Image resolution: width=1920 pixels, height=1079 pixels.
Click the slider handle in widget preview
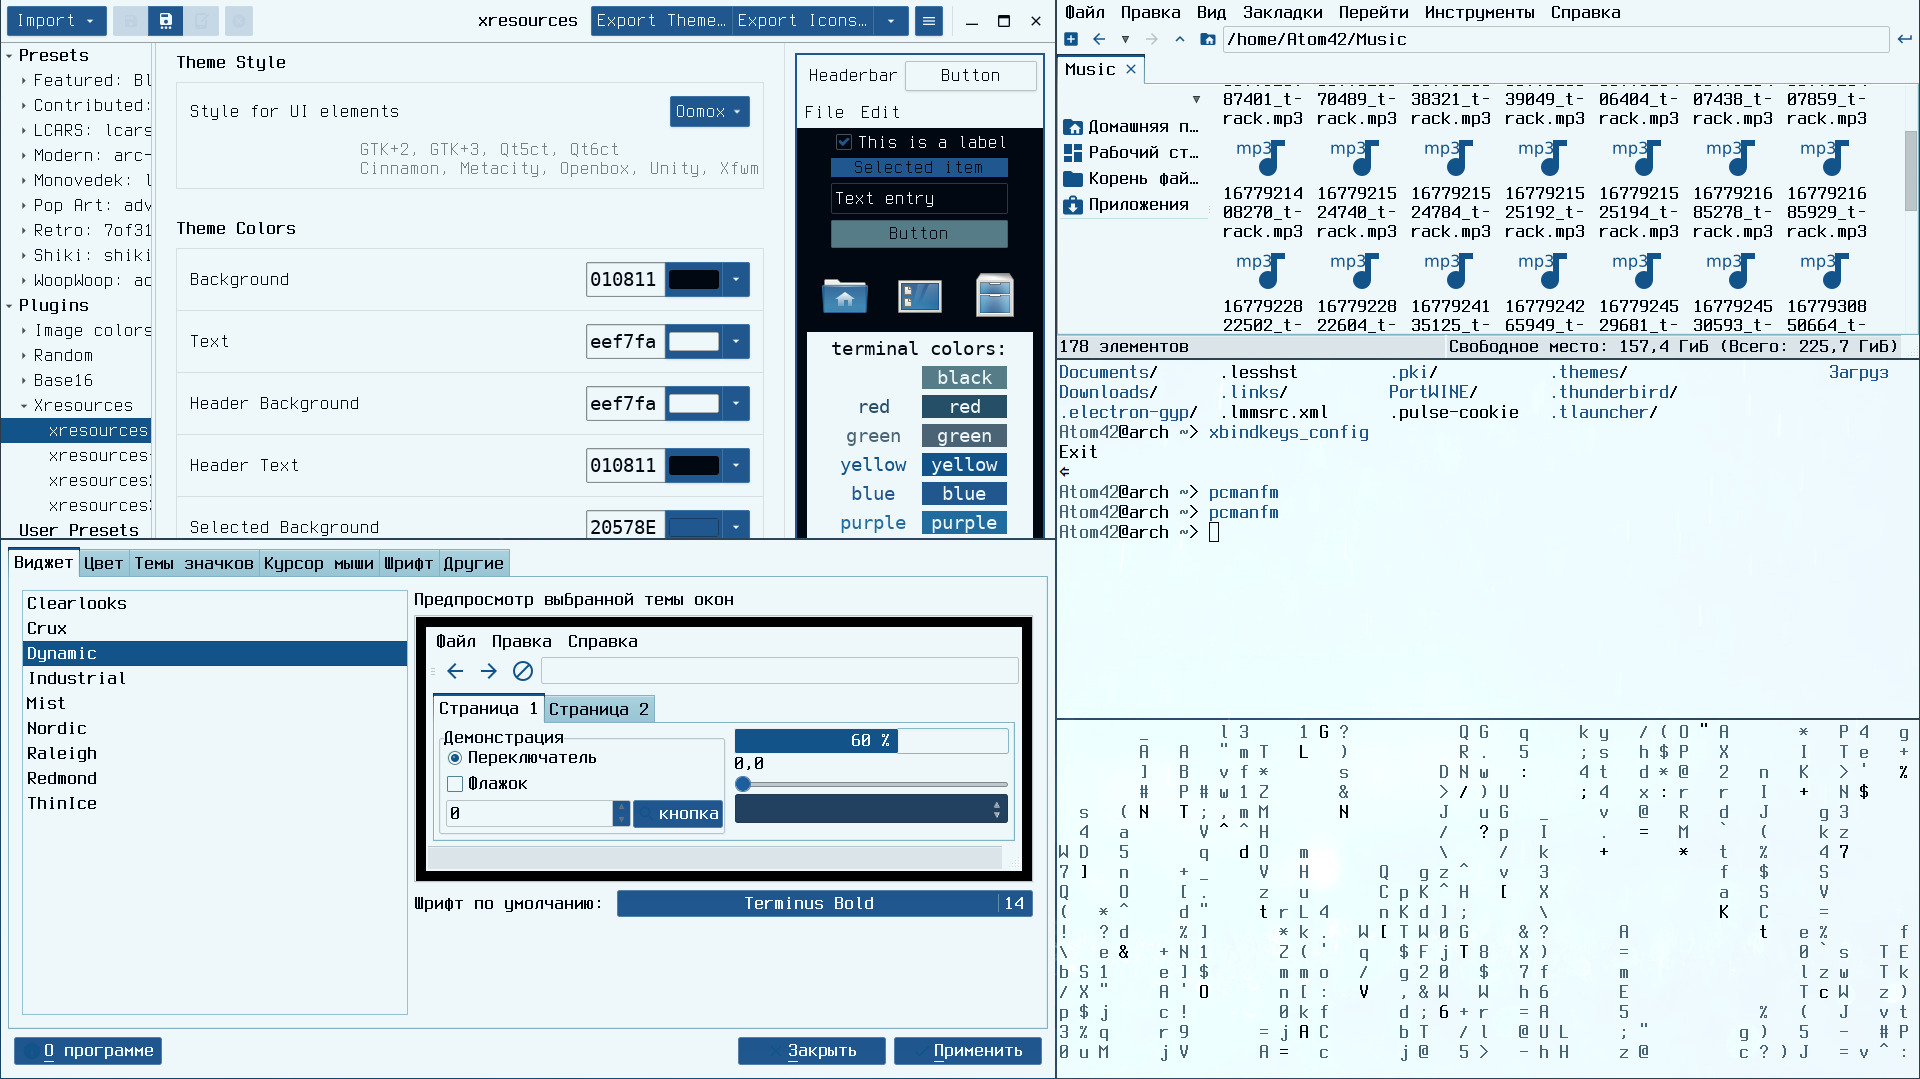[743, 785]
